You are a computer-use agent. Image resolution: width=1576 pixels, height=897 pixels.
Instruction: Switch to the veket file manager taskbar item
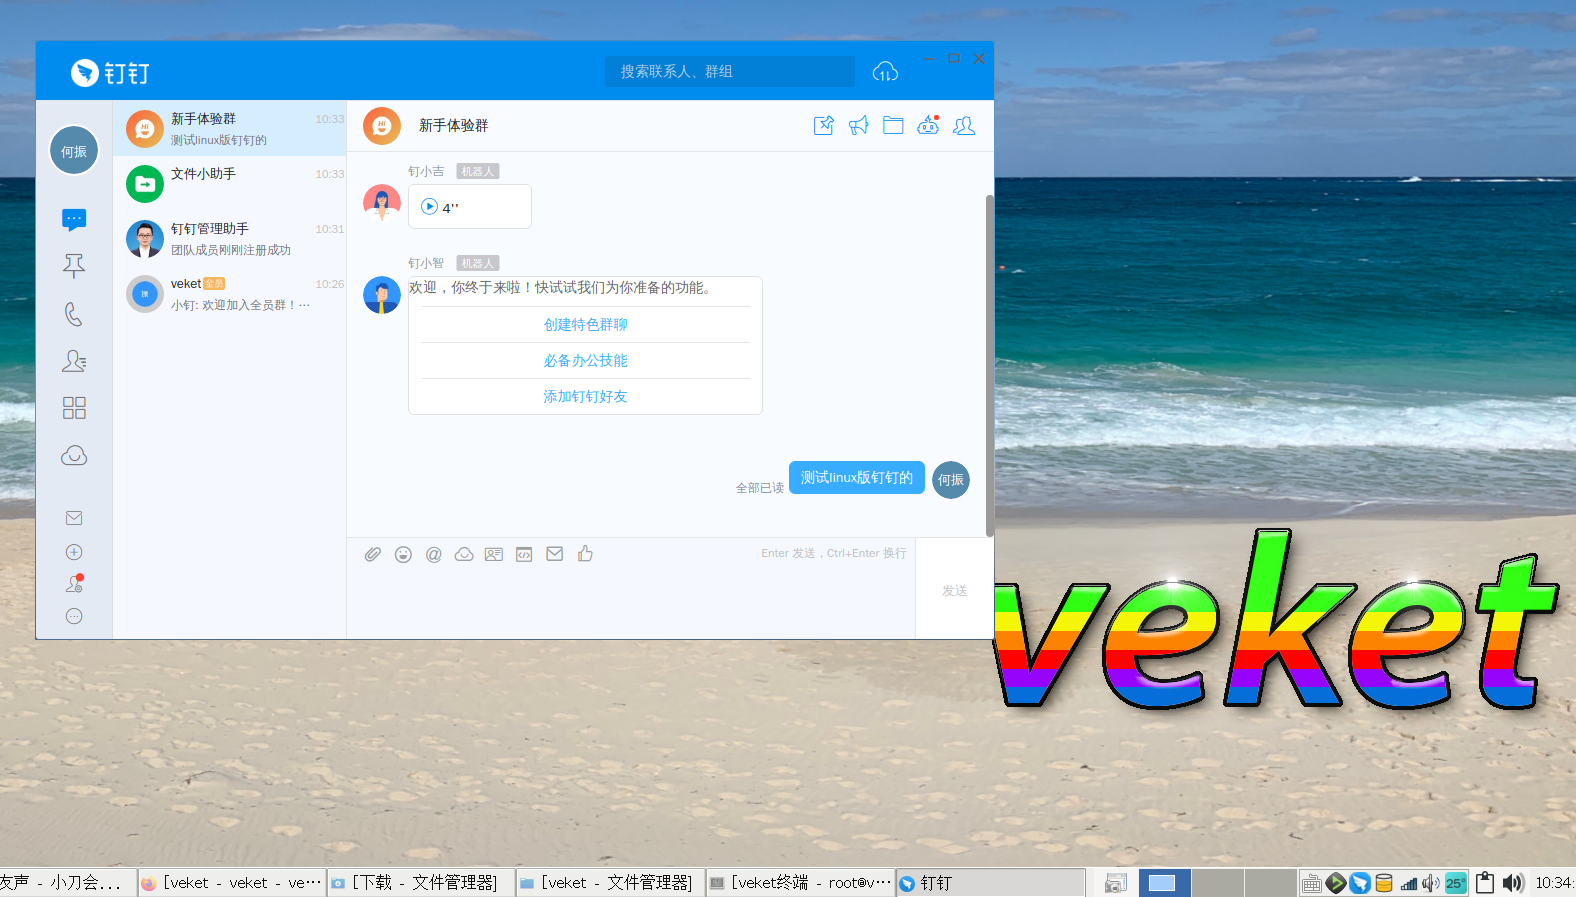[611, 883]
